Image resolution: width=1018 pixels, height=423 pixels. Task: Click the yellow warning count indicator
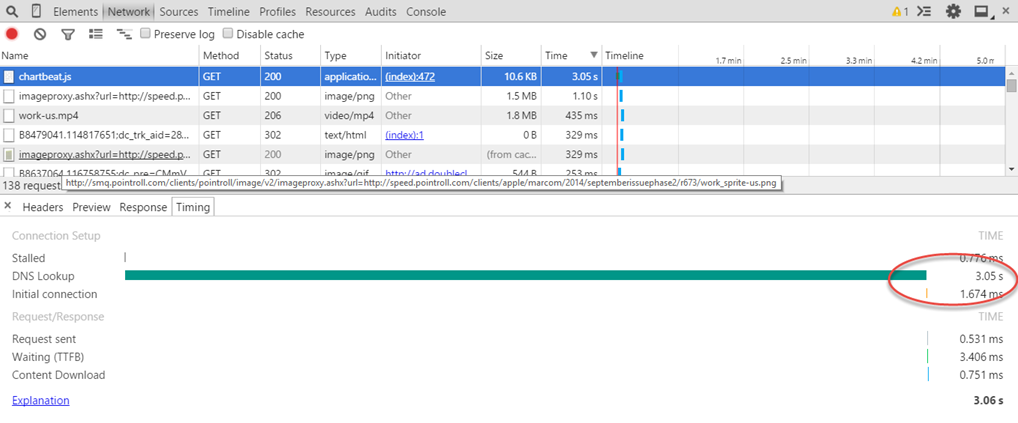point(899,12)
